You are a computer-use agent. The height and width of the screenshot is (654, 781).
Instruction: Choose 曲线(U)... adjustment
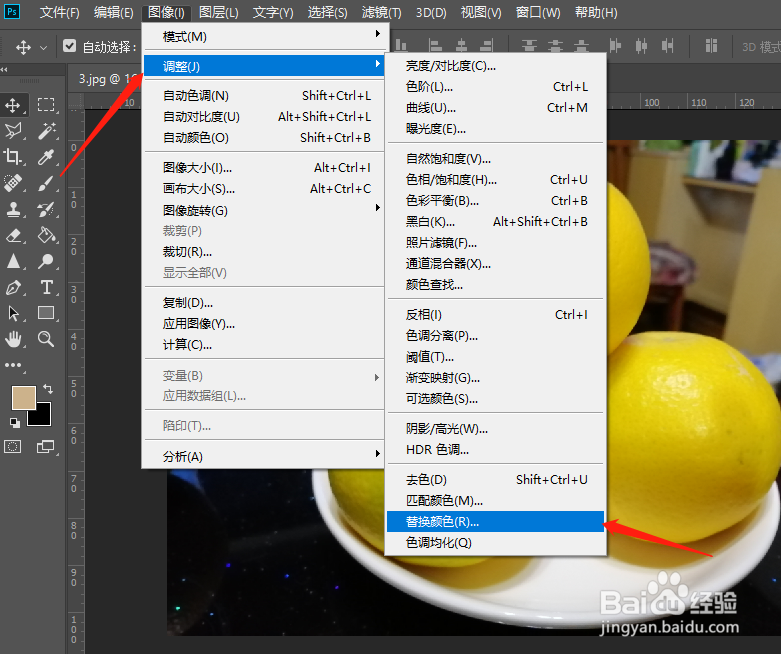click(x=496, y=108)
